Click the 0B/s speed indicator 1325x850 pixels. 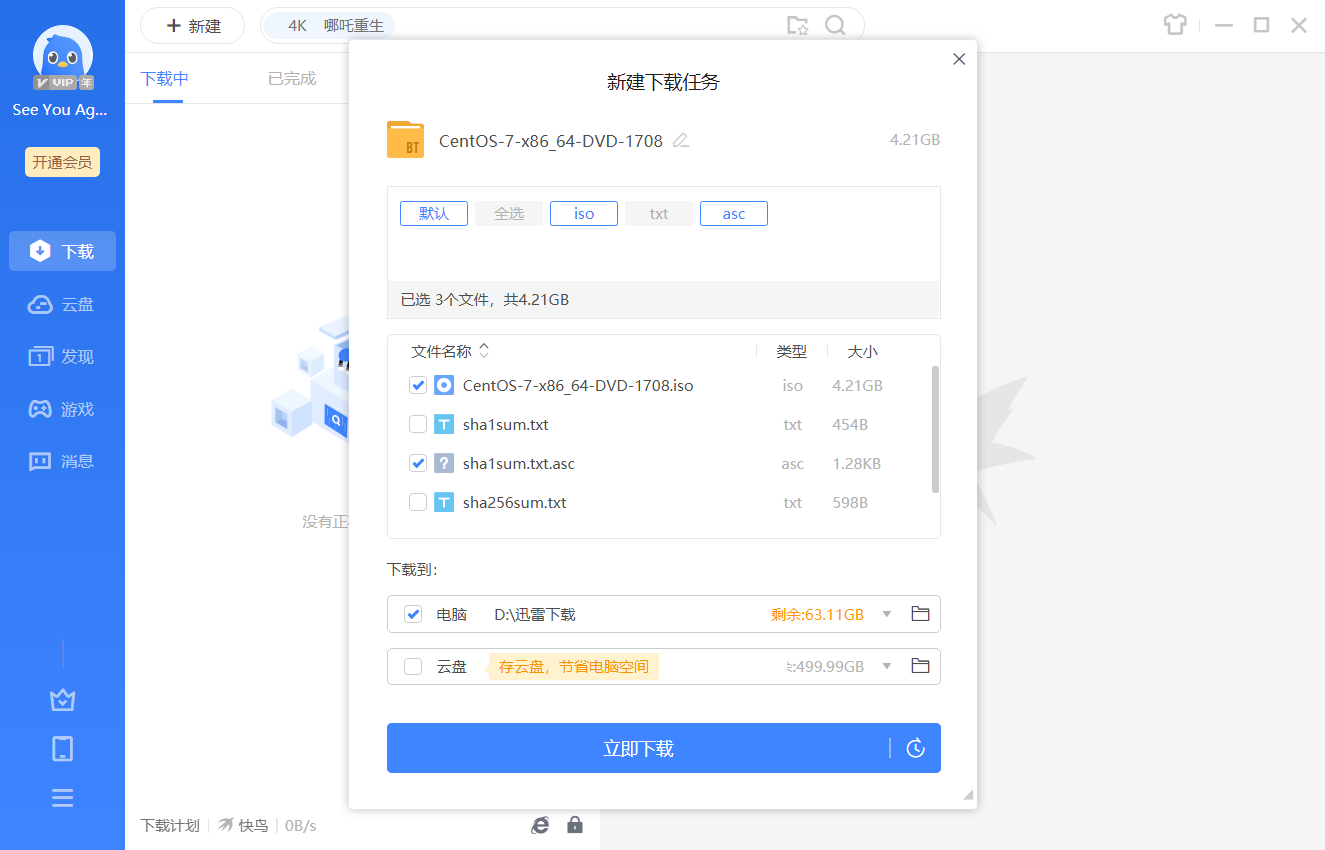click(300, 826)
